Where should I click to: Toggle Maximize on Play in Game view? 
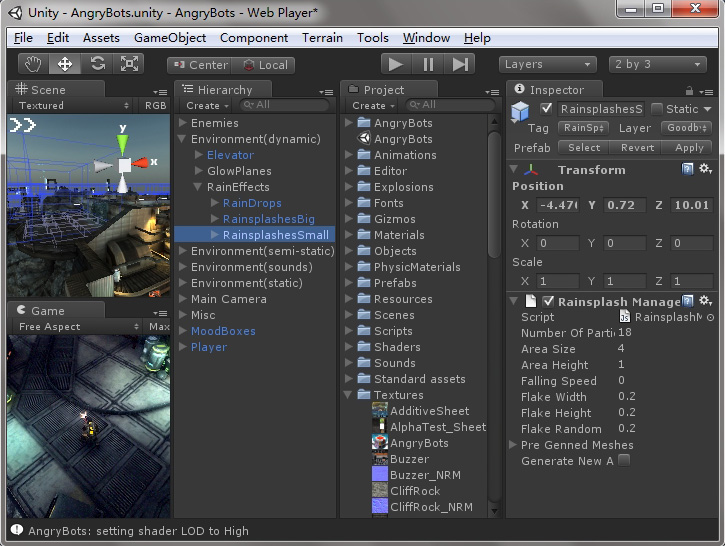(159, 326)
